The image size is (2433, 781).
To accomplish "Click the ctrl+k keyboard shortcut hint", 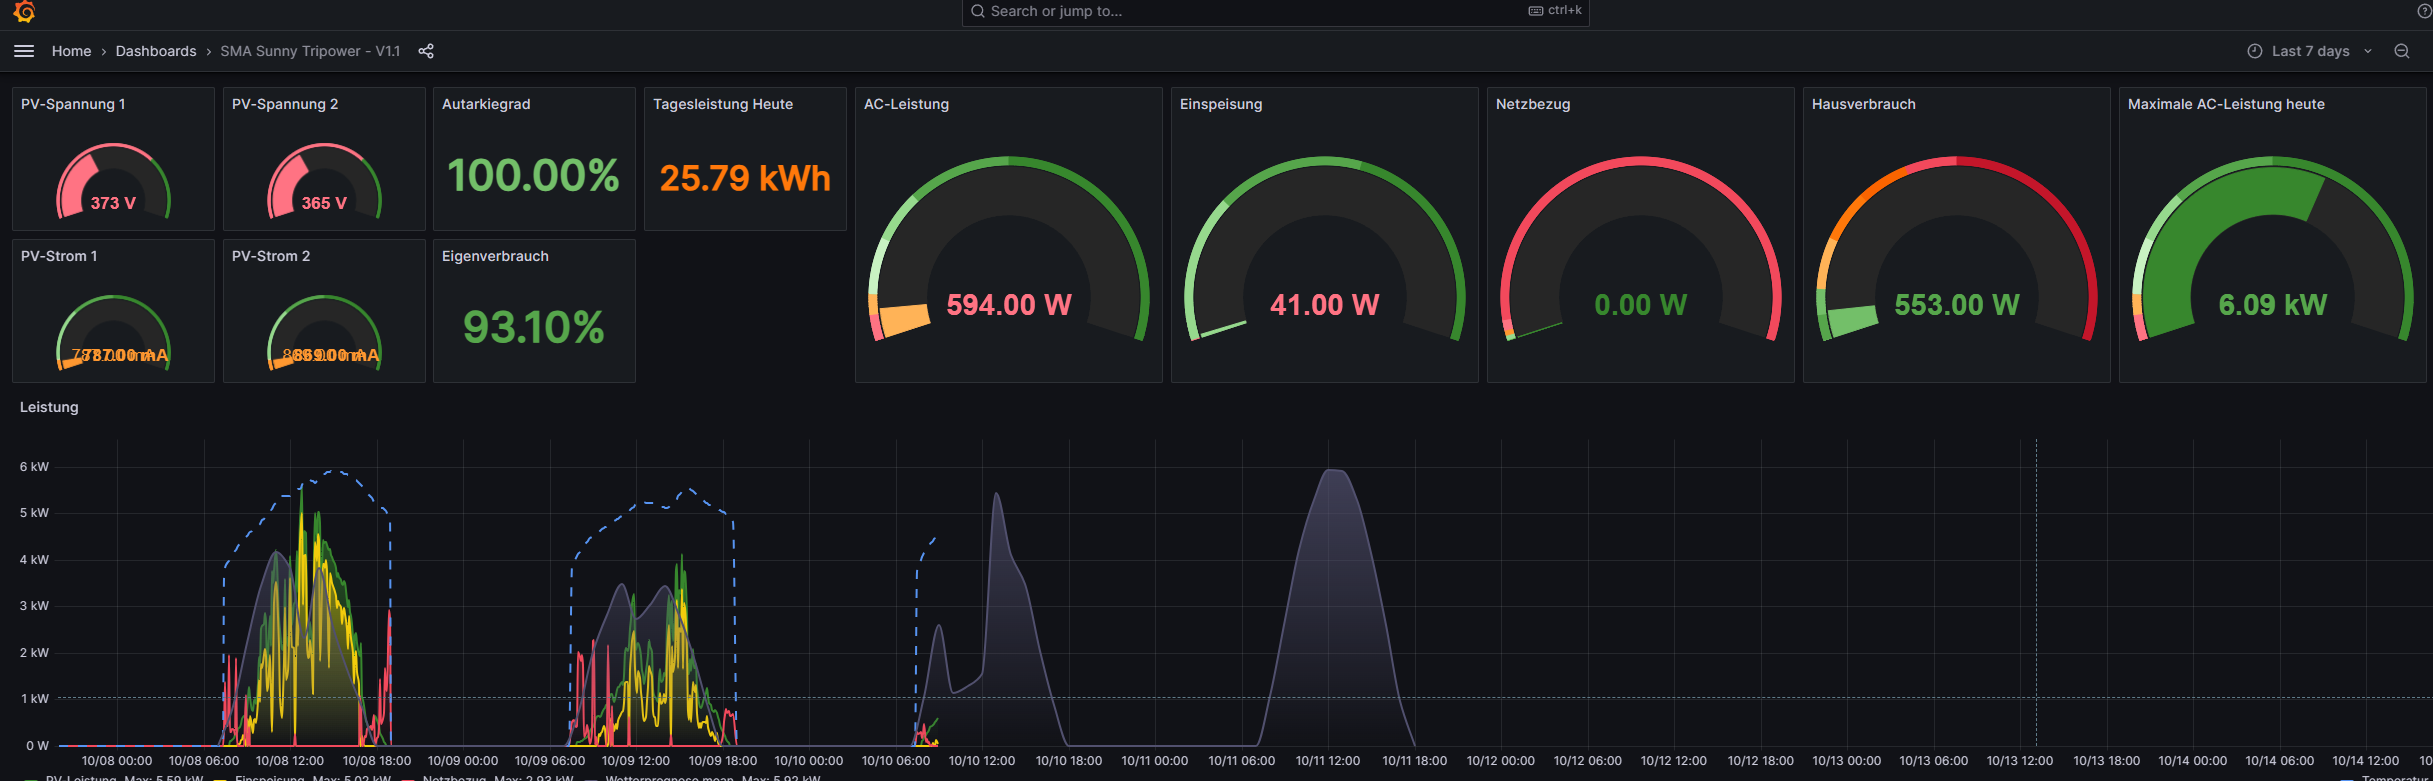I will pos(1555,11).
